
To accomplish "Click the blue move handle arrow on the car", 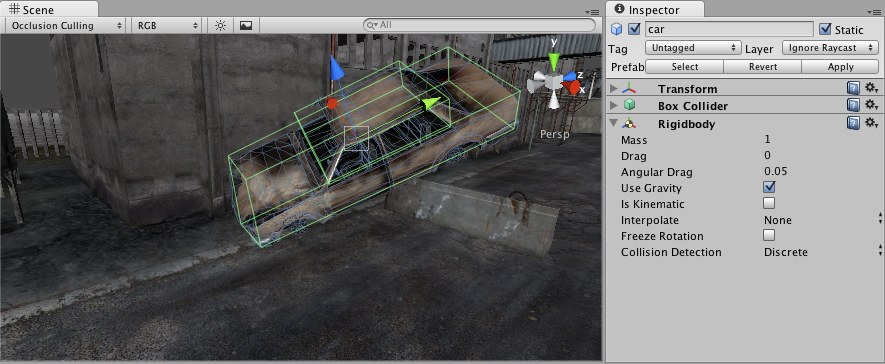I will point(336,69).
